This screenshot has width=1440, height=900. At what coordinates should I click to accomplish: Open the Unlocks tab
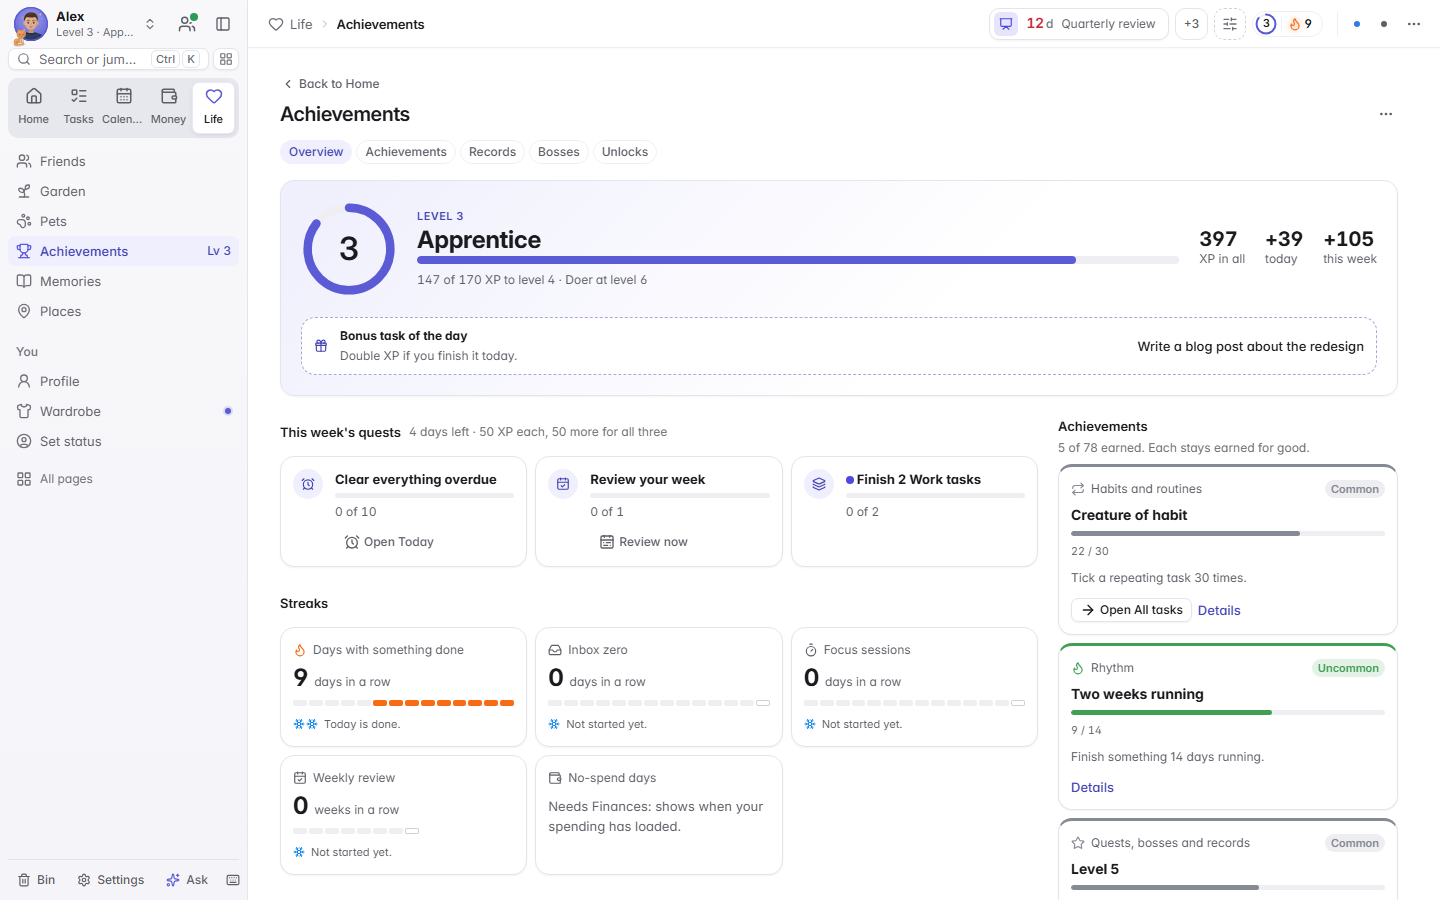(x=625, y=152)
